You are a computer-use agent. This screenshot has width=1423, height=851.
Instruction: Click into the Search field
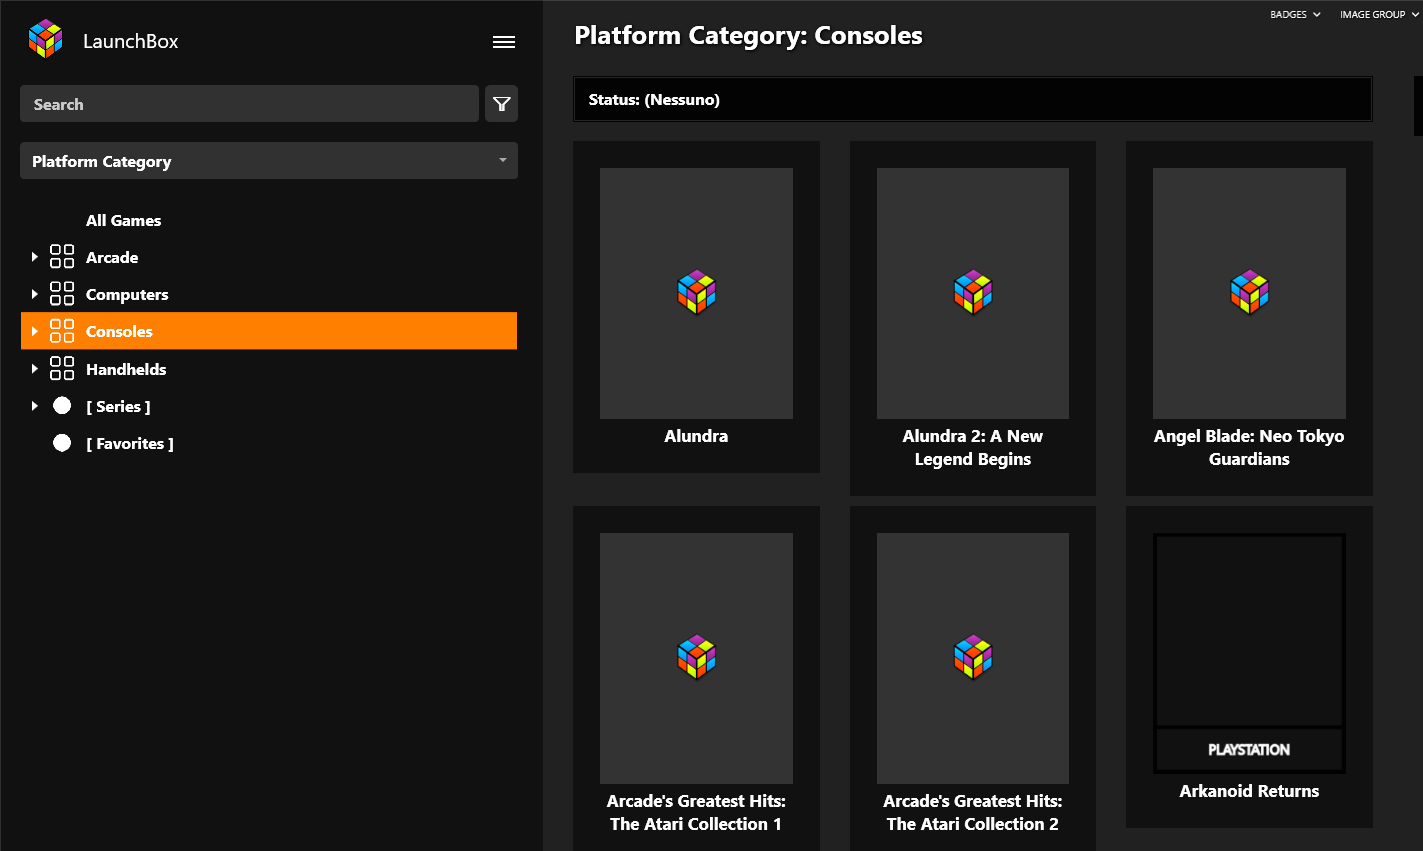tap(249, 104)
